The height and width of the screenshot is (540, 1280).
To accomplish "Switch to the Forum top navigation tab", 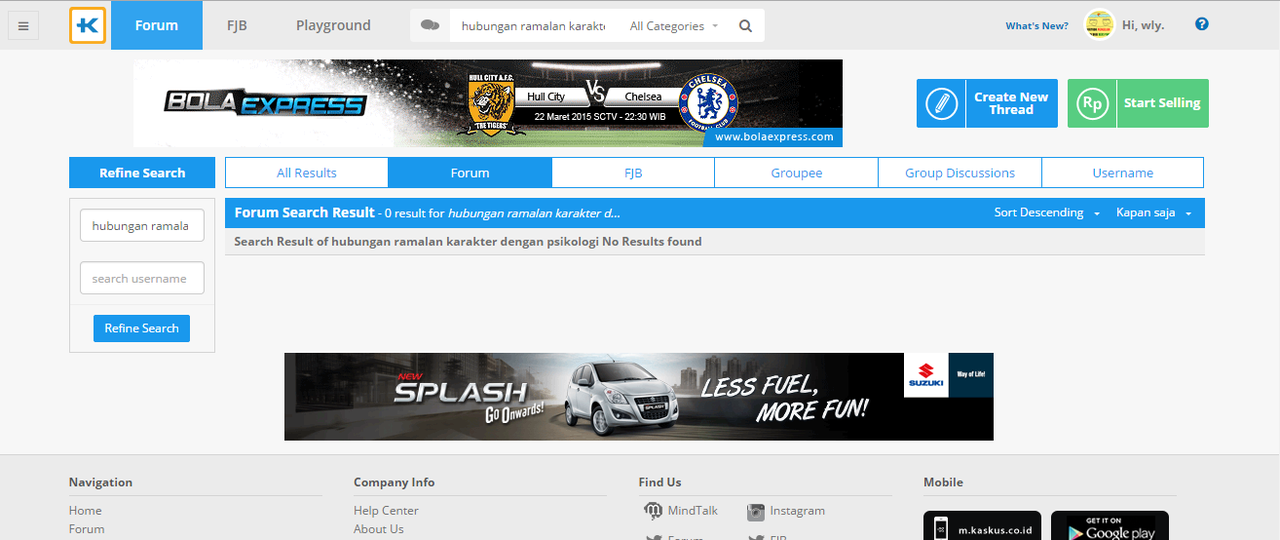I will 156,25.
